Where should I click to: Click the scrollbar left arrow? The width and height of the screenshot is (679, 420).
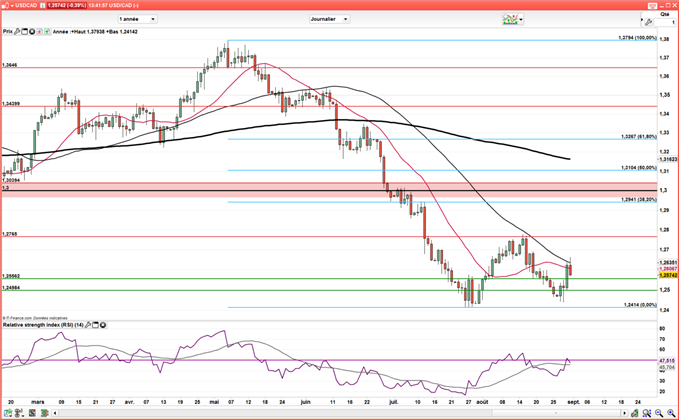pos(55,413)
